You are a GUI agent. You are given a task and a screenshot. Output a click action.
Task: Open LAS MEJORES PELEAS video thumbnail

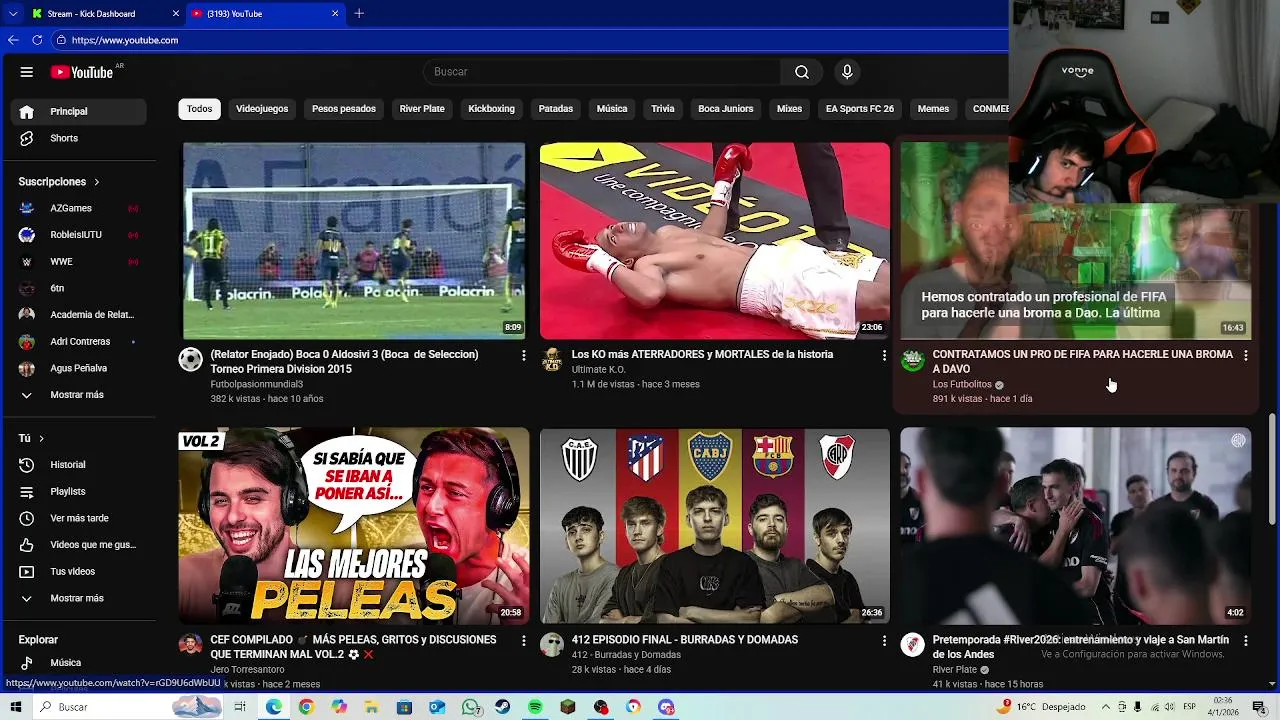point(354,526)
